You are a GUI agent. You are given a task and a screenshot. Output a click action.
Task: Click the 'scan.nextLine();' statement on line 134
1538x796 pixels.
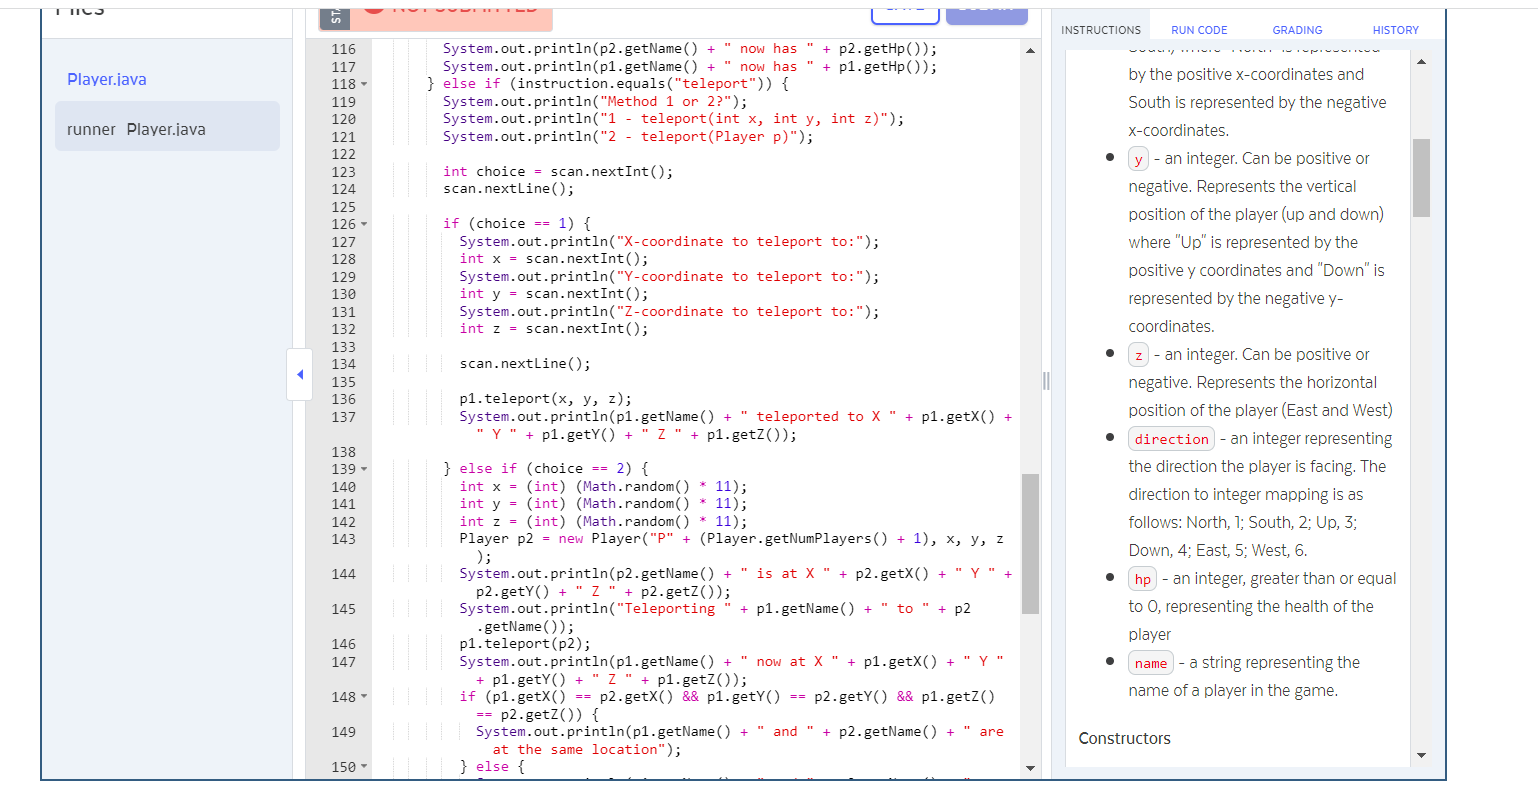525,364
